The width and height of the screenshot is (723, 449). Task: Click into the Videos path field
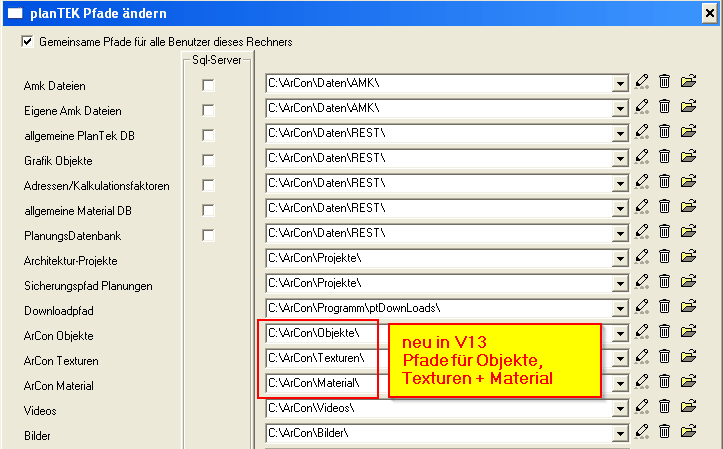pyautogui.click(x=438, y=407)
